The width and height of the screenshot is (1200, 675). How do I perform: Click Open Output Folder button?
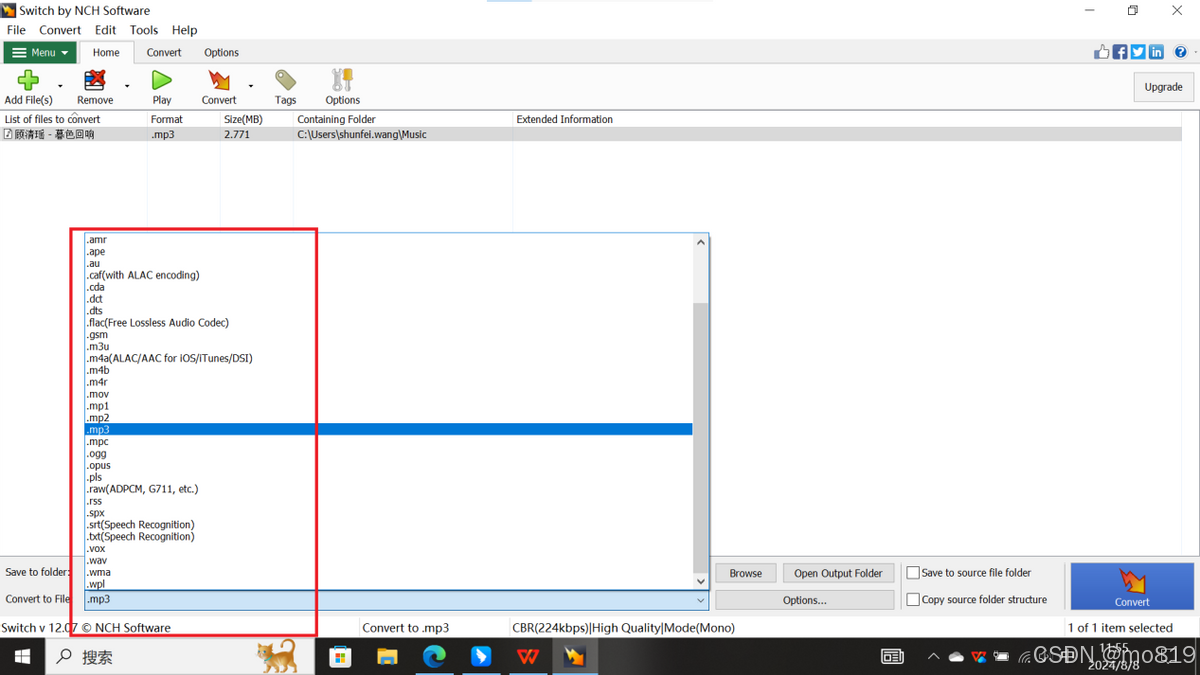point(838,573)
